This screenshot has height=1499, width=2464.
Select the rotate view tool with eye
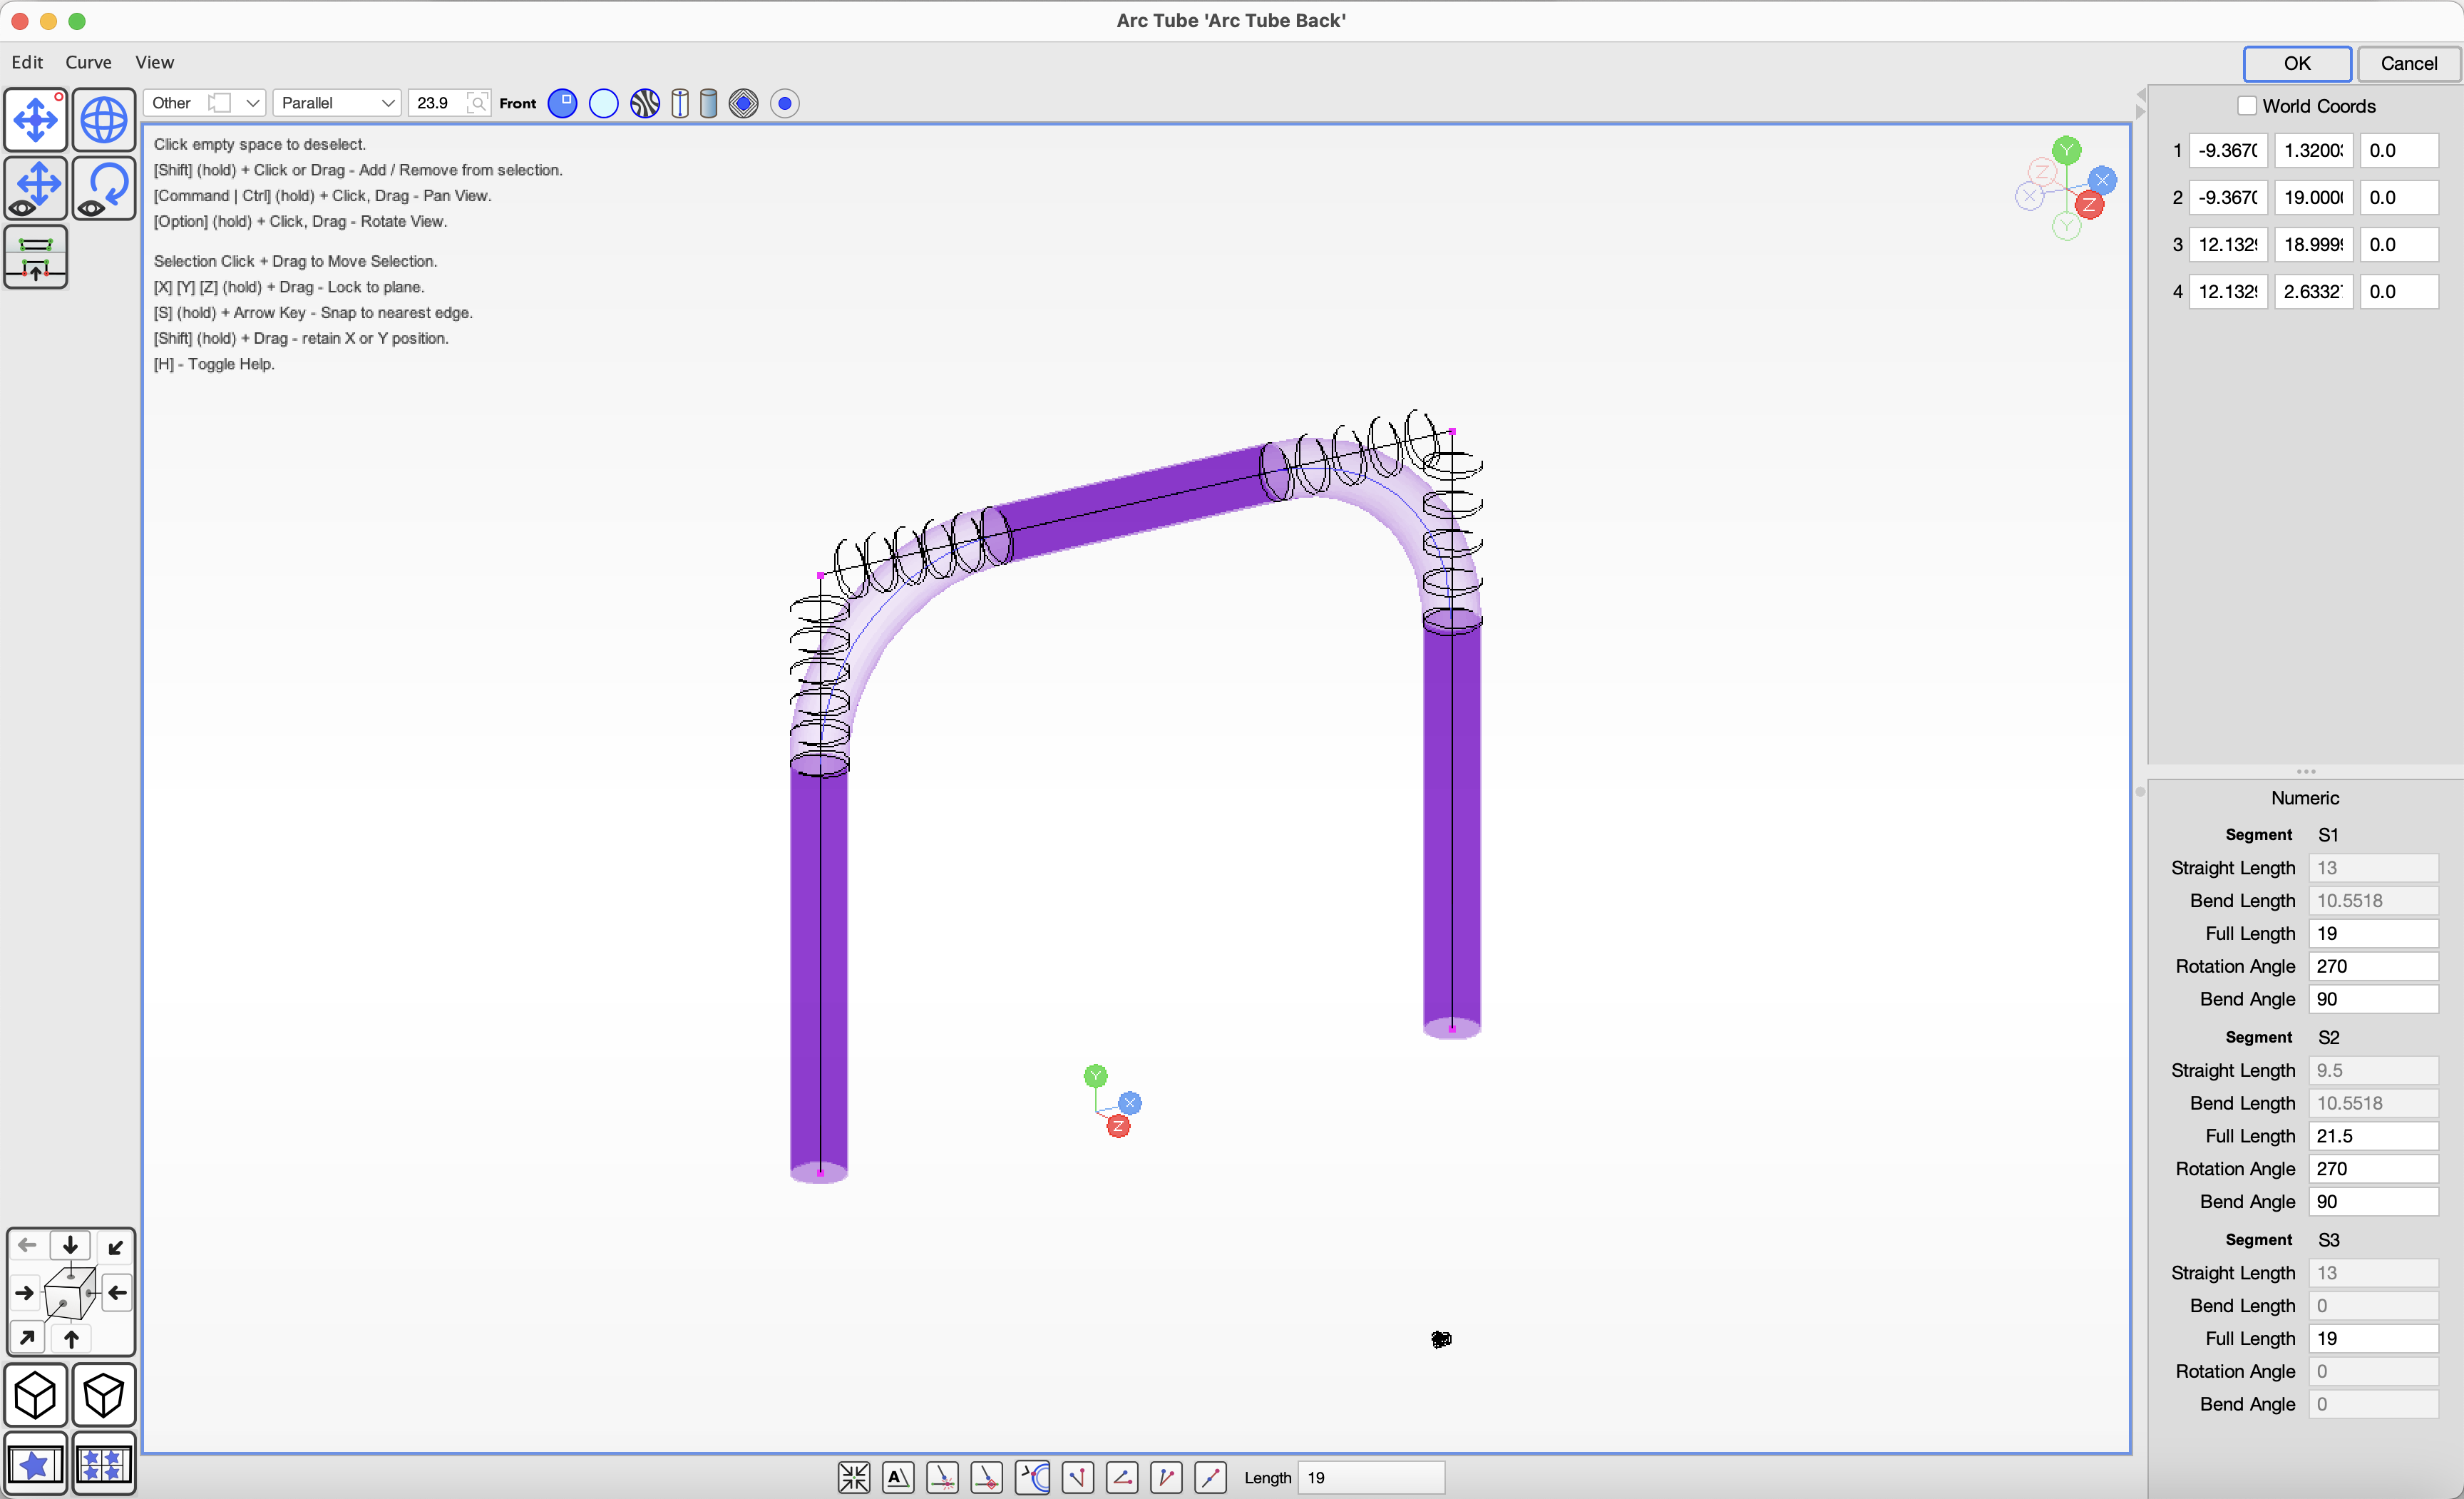coord(104,188)
